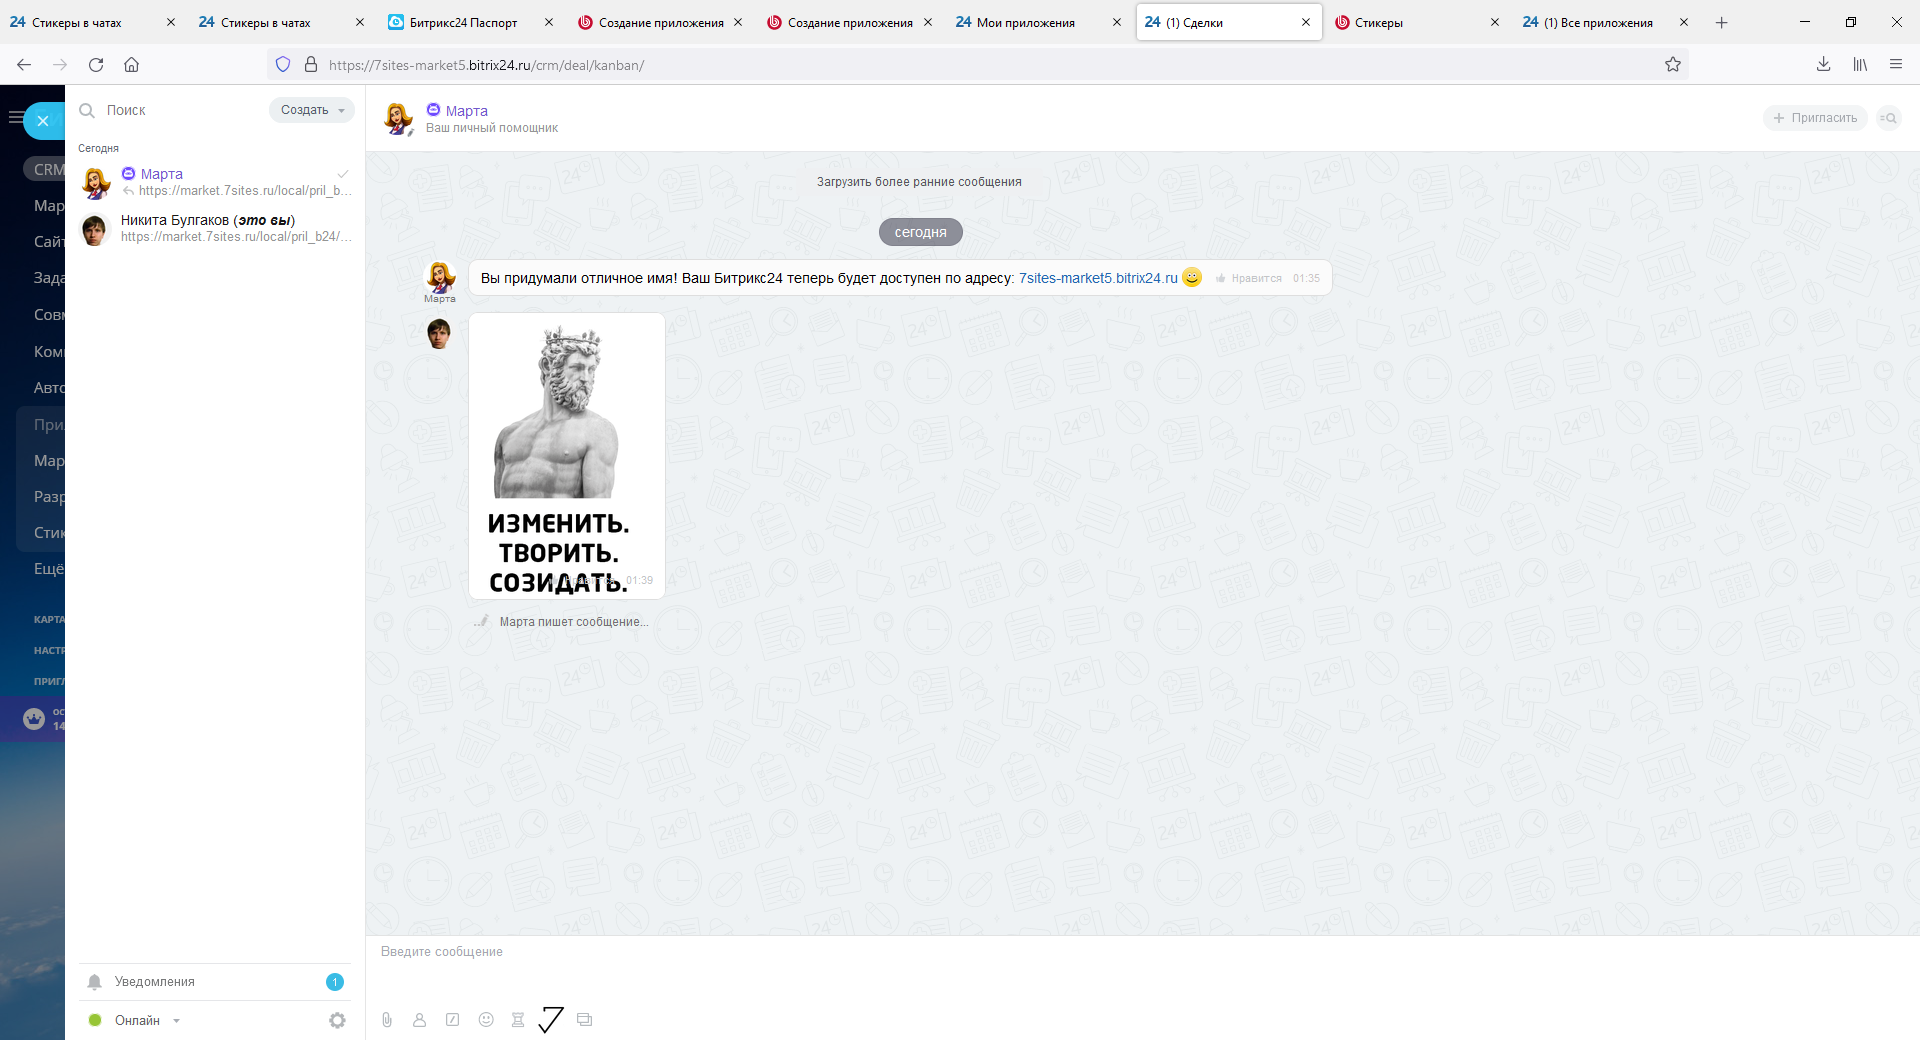
Task: Click the crown icon in left sidebar
Action: click(34, 719)
